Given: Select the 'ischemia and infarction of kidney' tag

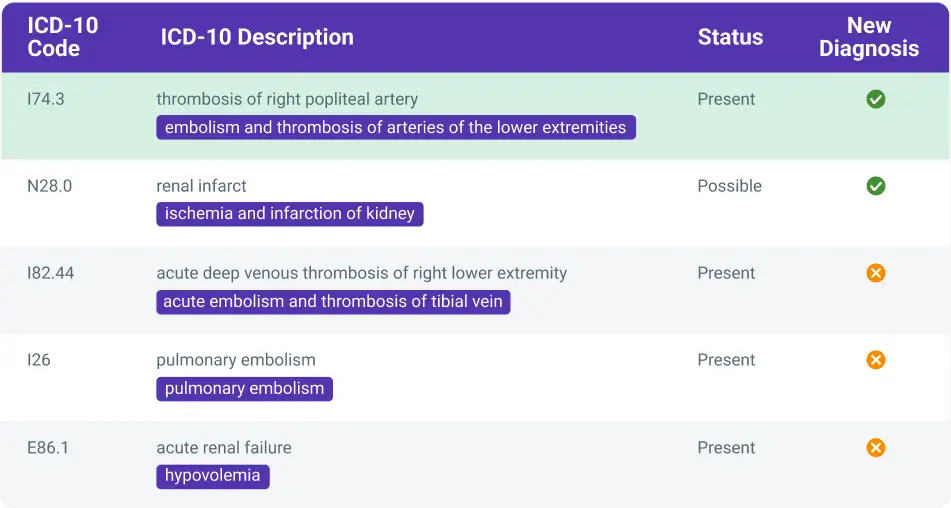Looking at the screenshot, I should (x=290, y=214).
